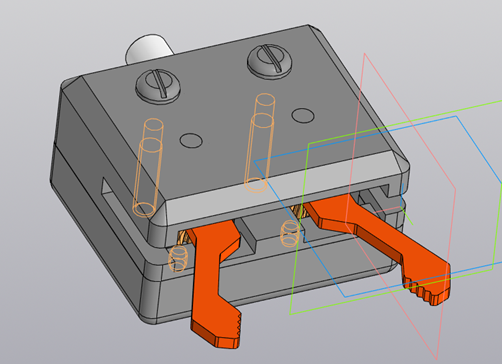Screen dimensions: 502x364
Task: Click the left wireframe spring at front
Action: point(178,259)
